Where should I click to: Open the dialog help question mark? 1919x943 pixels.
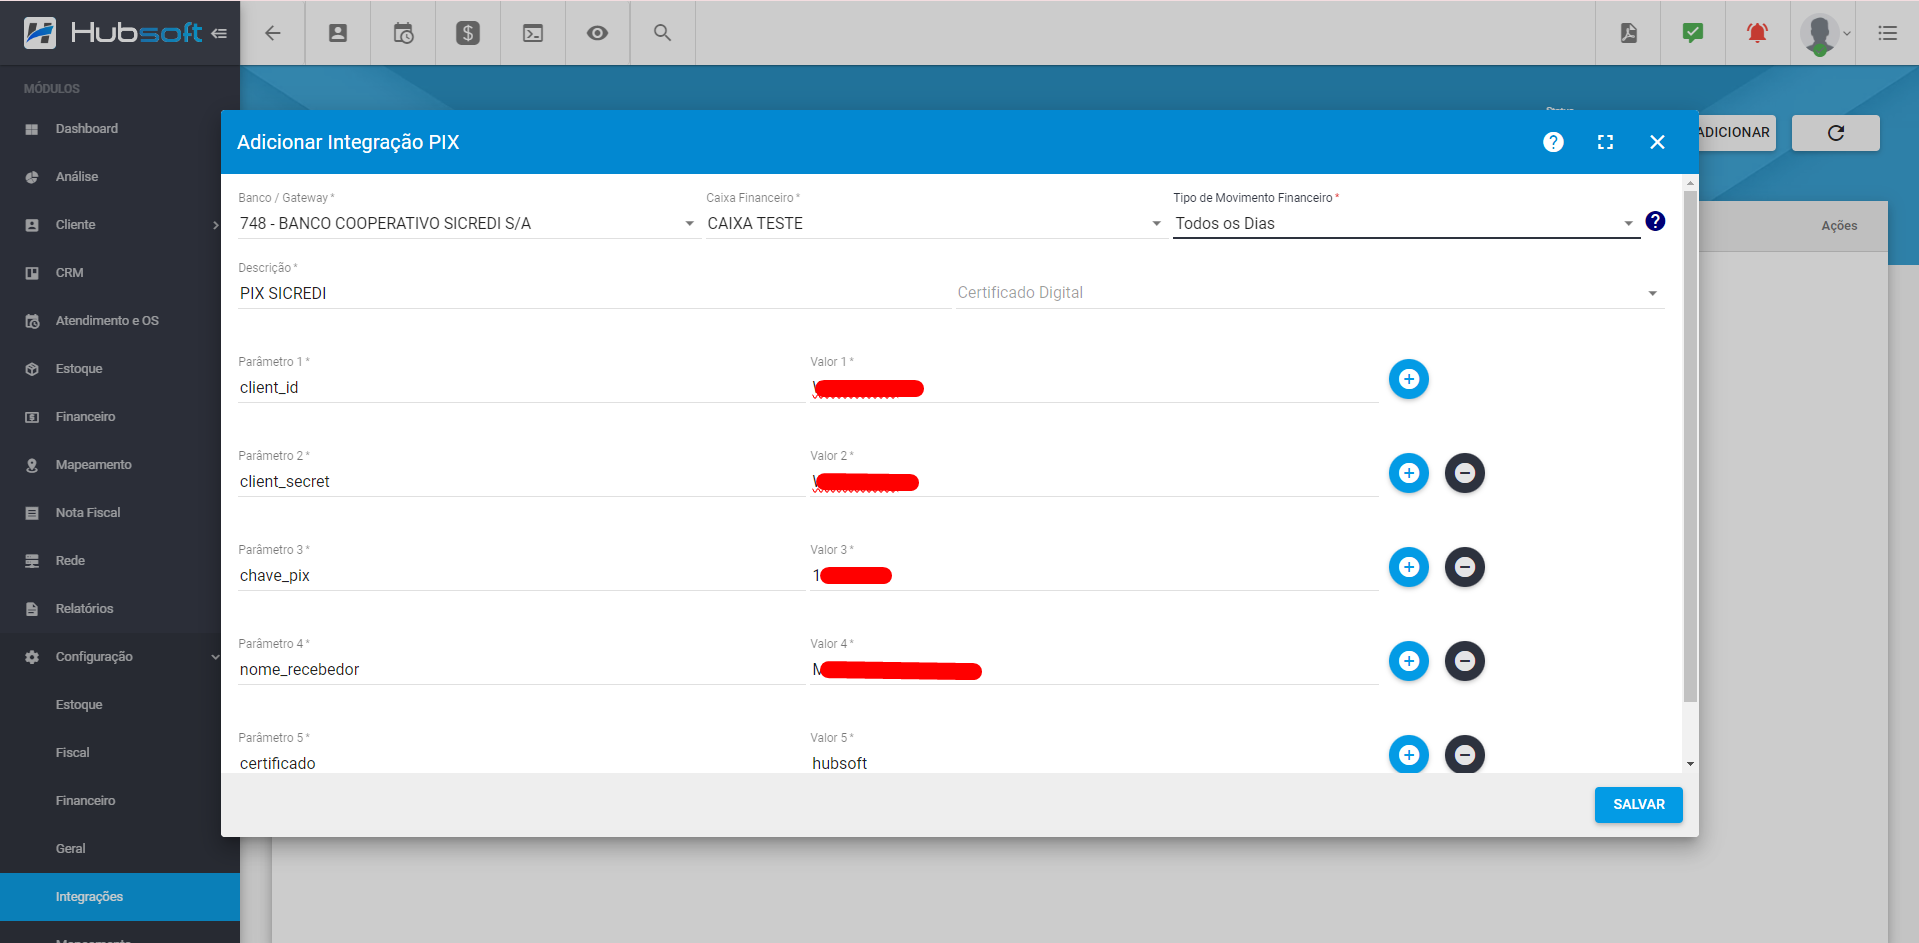tap(1553, 142)
